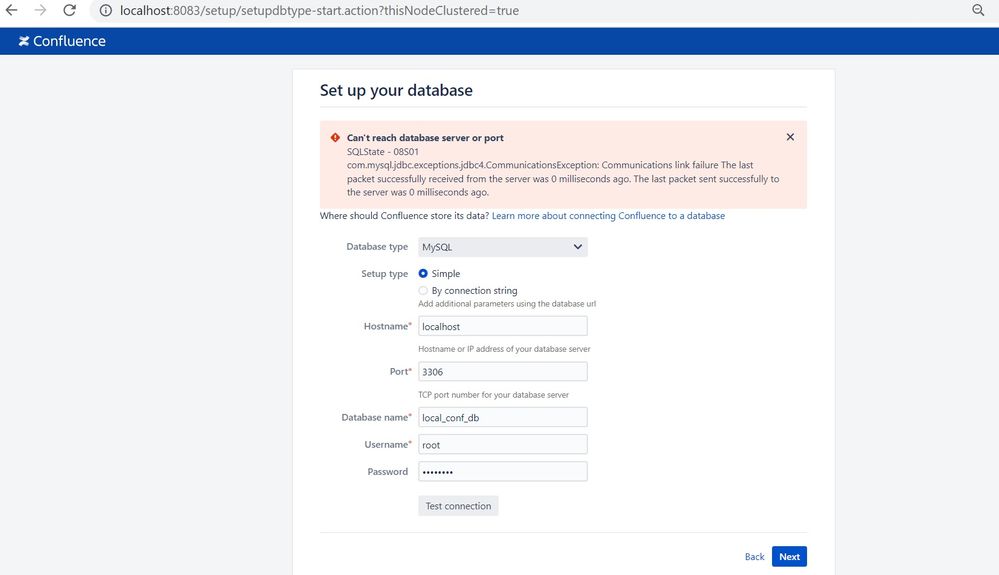Click the 'Hostname or IP address' hint text
The height and width of the screenshot is (575, 999).
tap(504, 349)
